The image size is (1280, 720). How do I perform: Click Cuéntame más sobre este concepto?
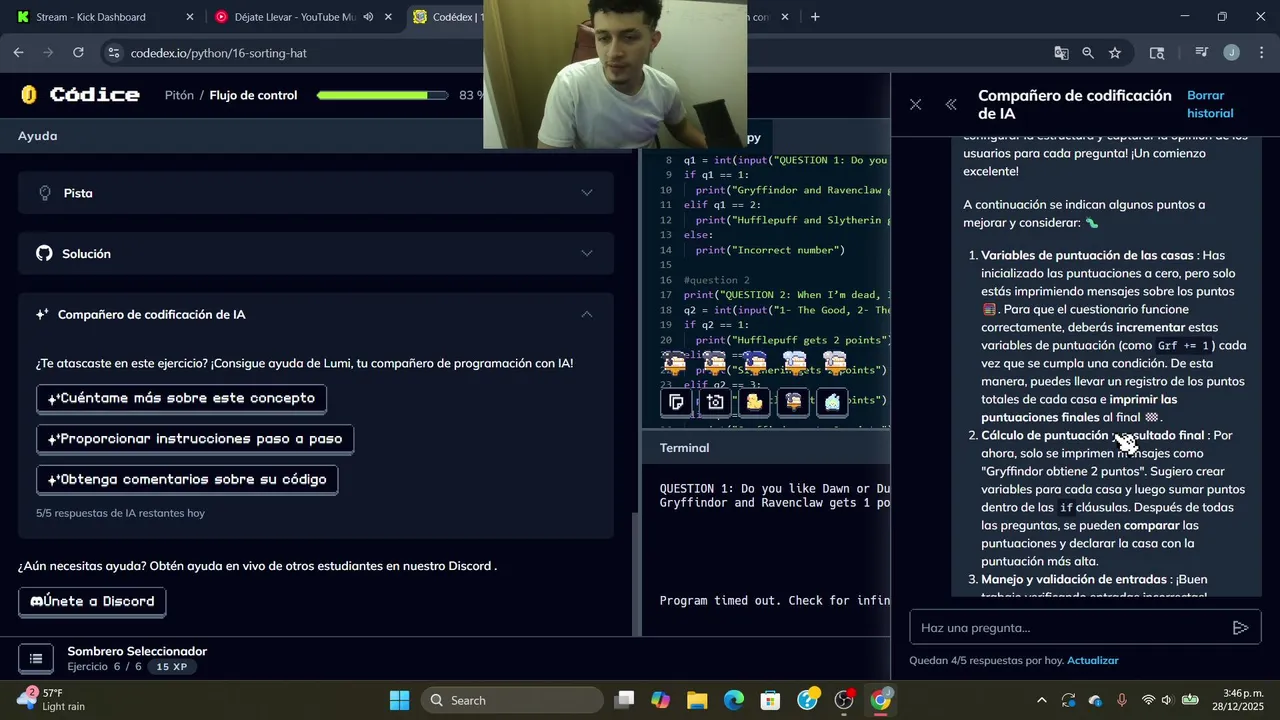click(x=181, y=398)
